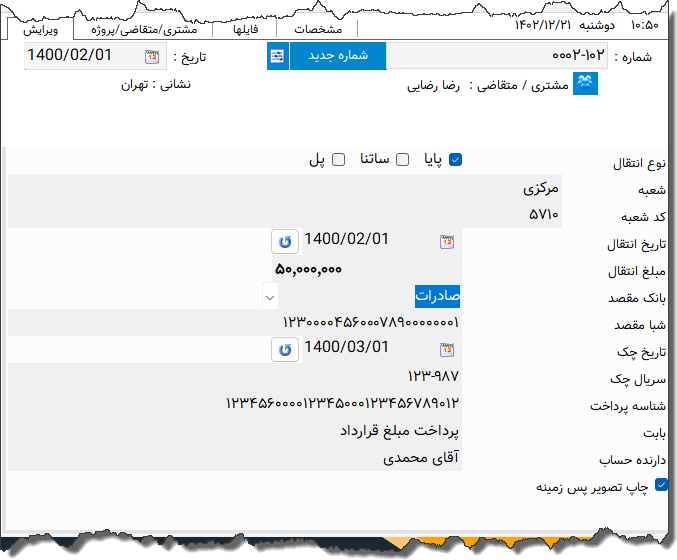Viewport: 677px width, 560px height.
Task: Reset تاریخ انتقال with refresh icon
Action: point(285,241)
